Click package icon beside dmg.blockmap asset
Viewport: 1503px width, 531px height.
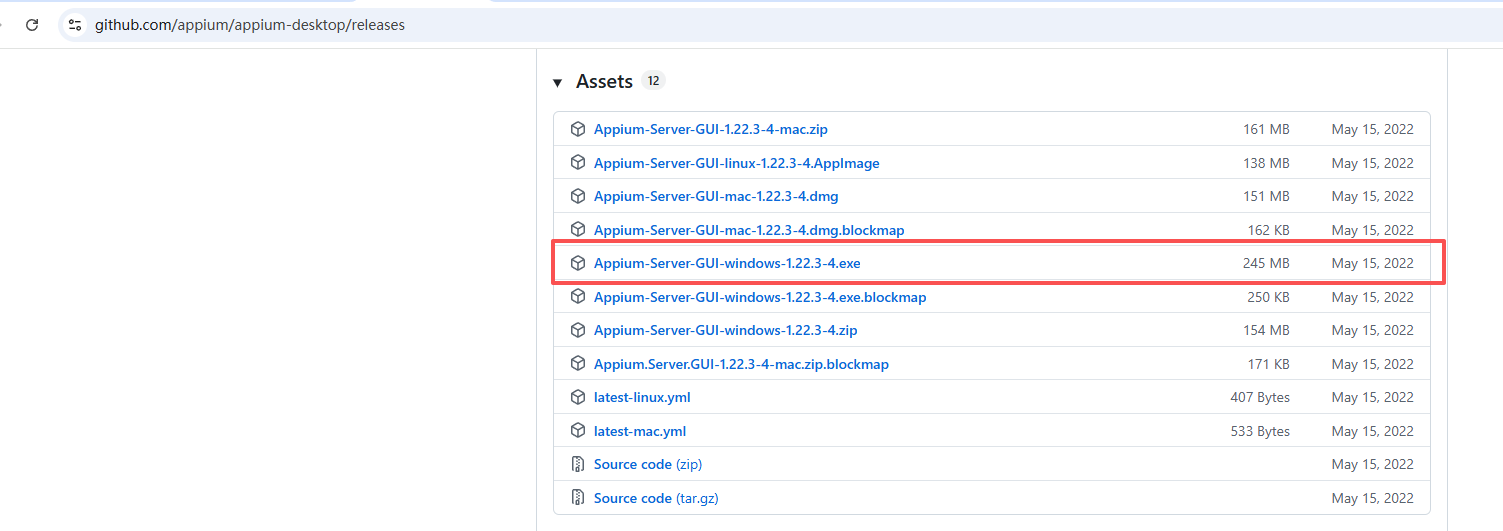pyautogui.click(x=577, y=230)
